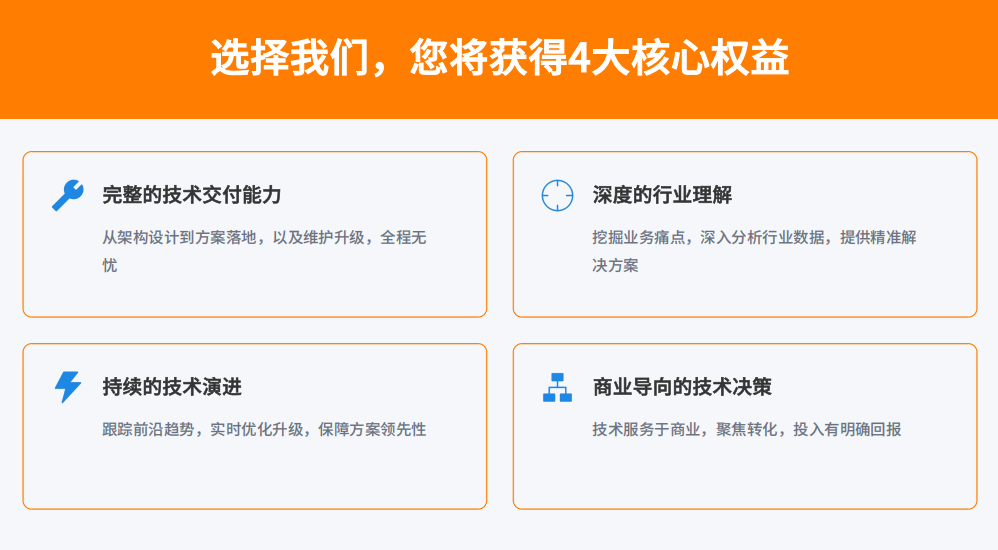The image size is (998, 550).
Task: Click the description starting with 跟踪前沿趋势
Action: 264,430
